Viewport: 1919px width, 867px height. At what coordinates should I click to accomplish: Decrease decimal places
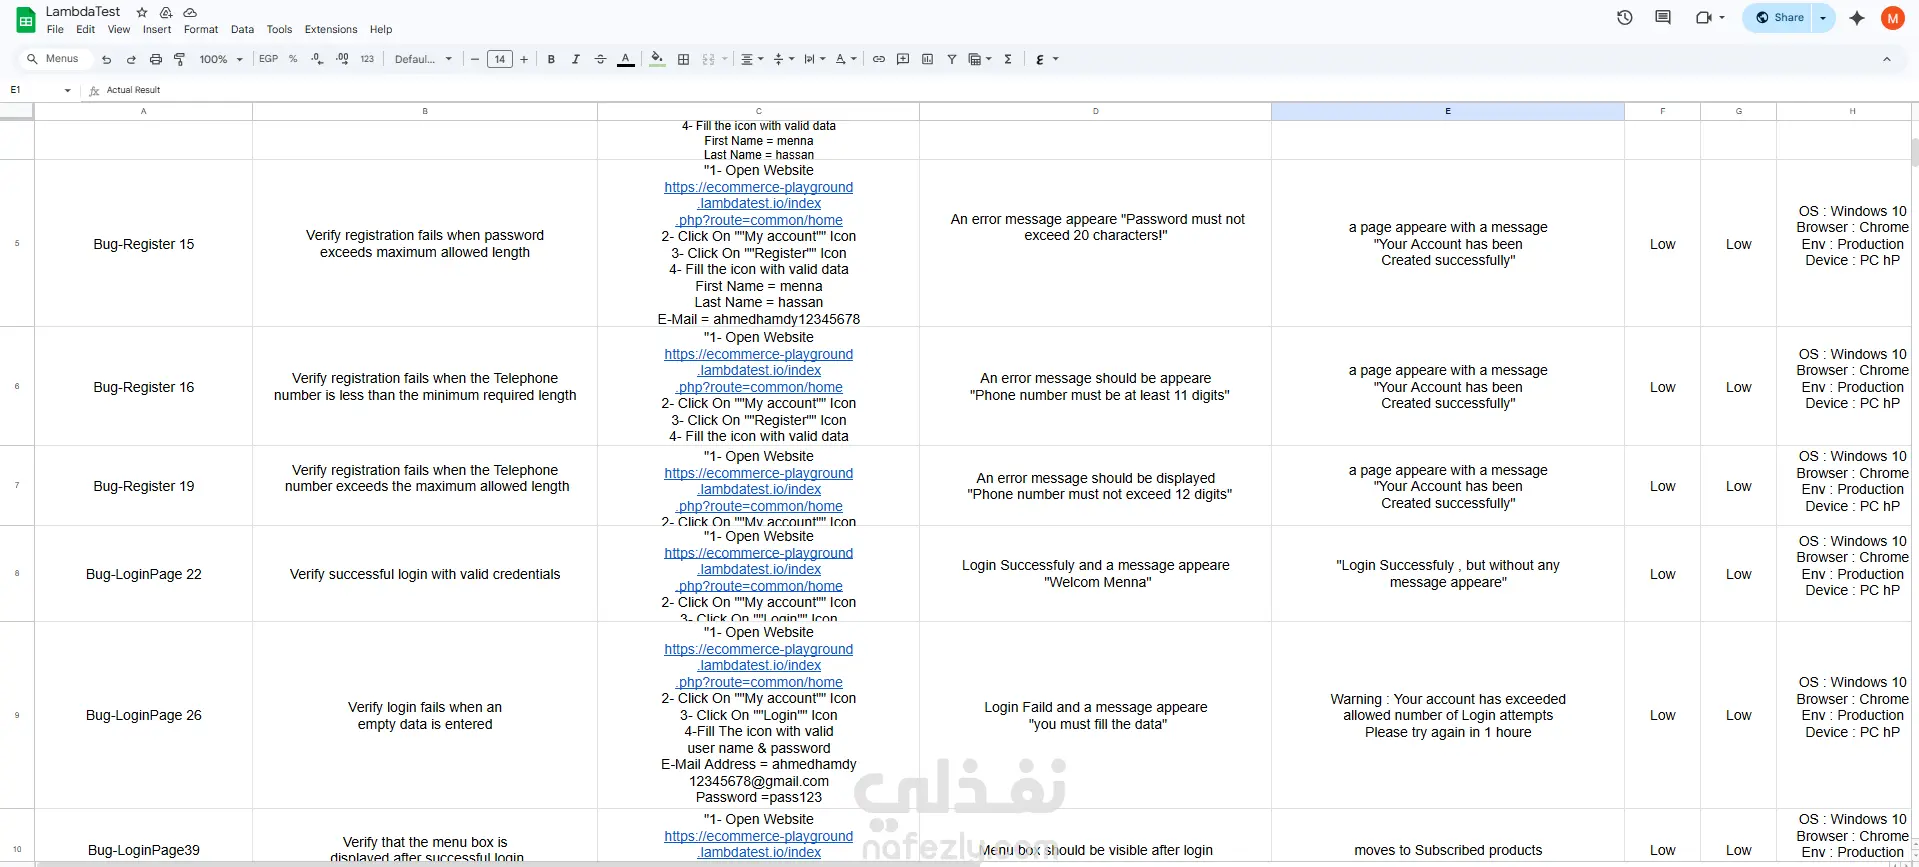[x=317, y=59]
